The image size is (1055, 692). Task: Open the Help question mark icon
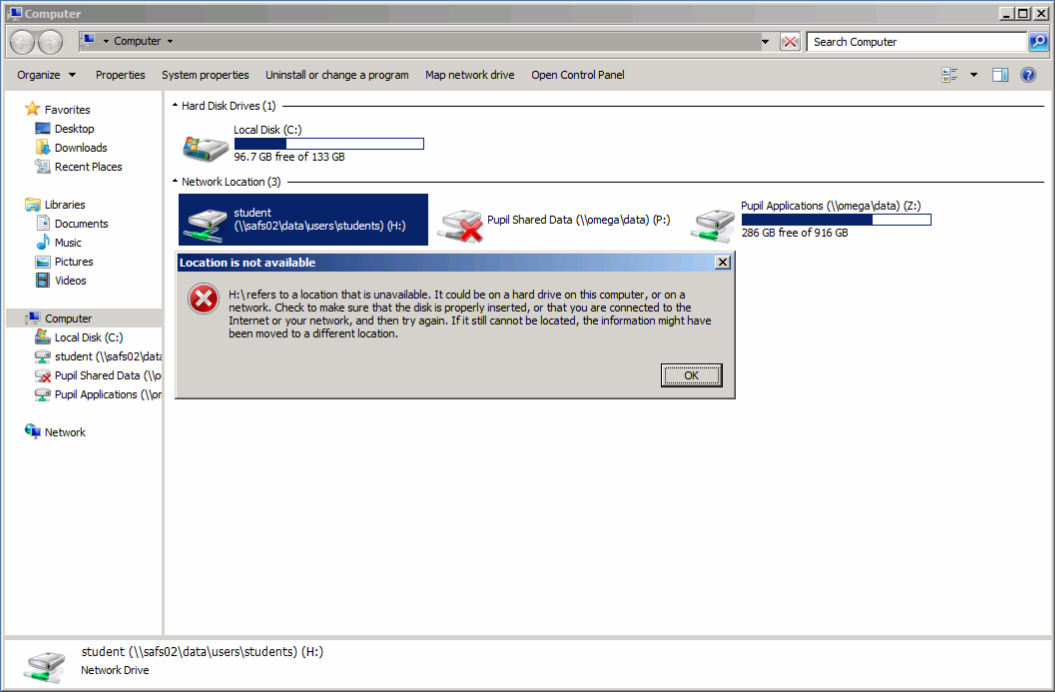click(1028, 75)
